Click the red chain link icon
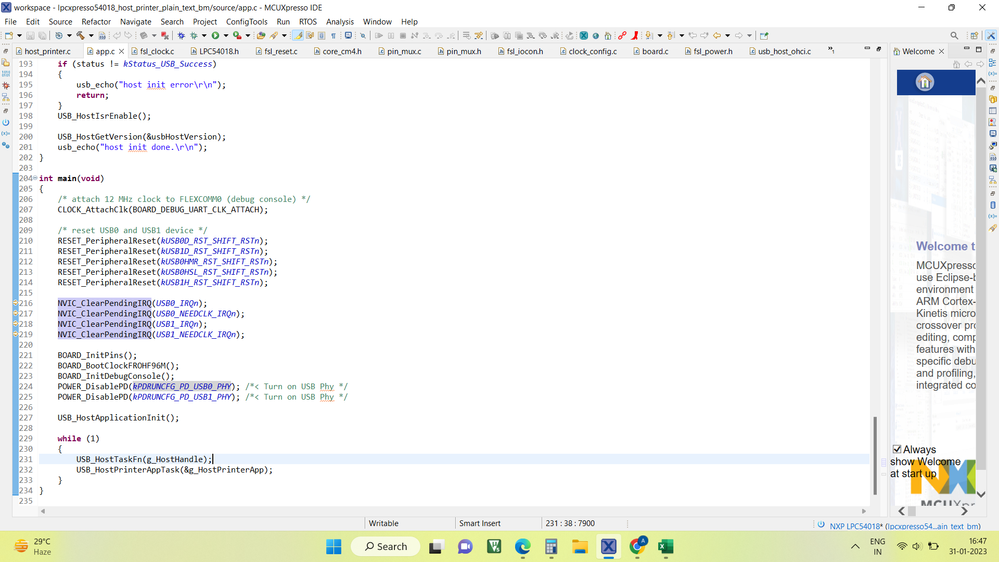Viewport: 999px width, 562px height. (622, 36)
